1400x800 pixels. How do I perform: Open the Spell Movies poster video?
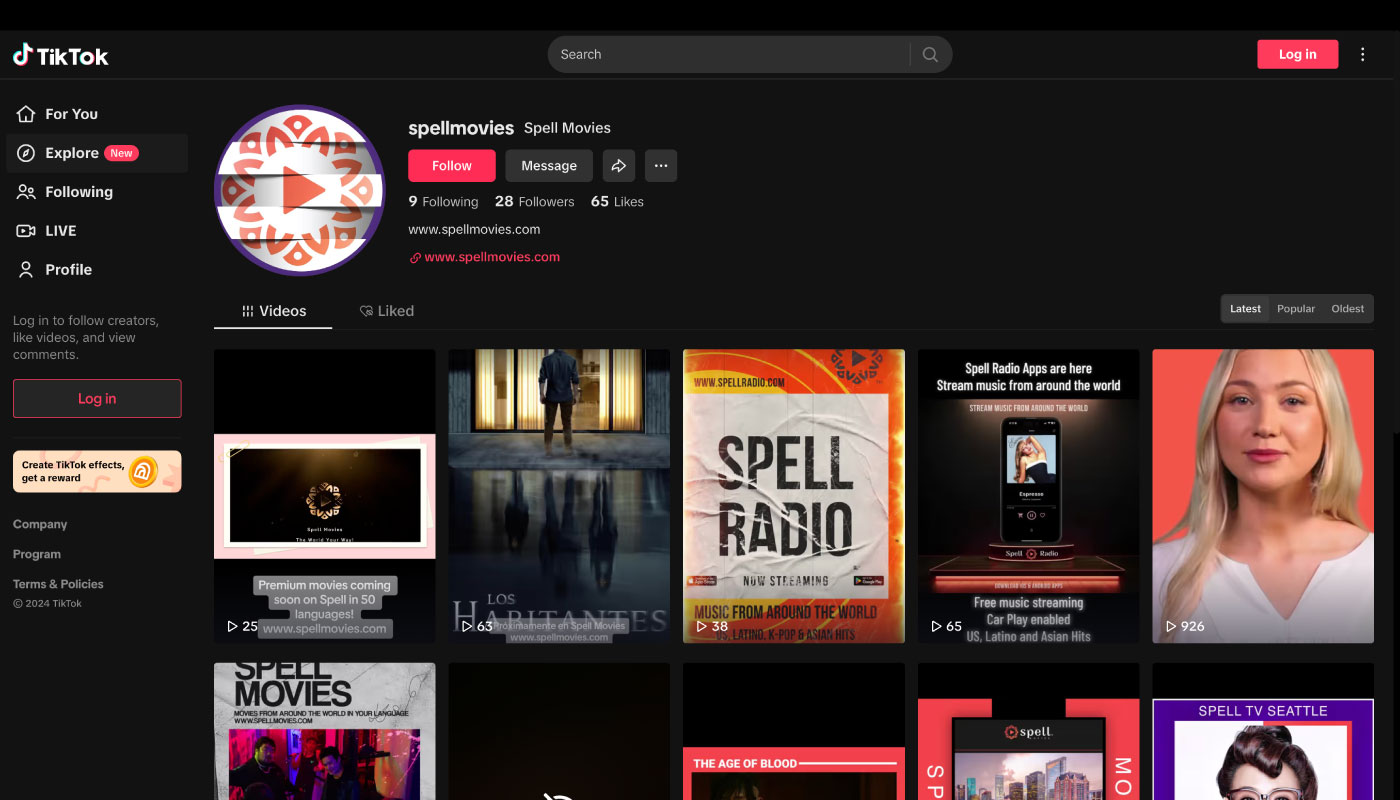(324, 731)
